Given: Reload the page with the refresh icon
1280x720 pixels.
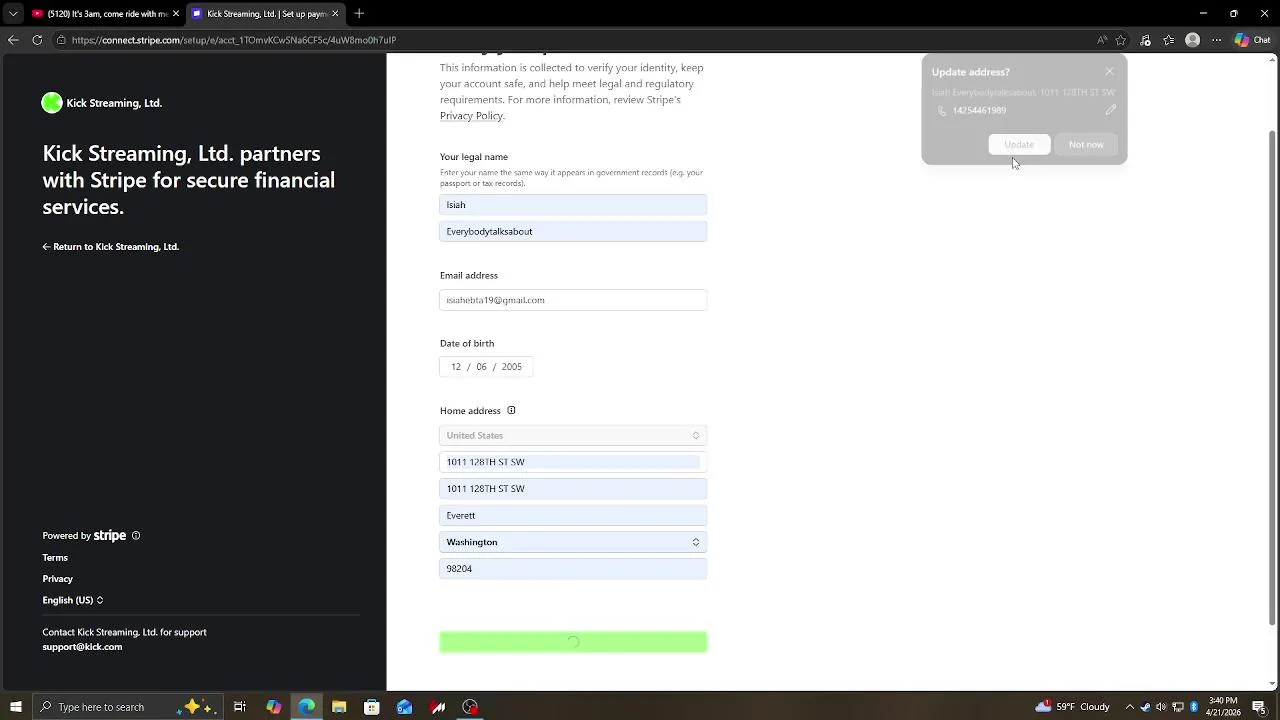Looking at the screenshot, I should pos(37,40).
